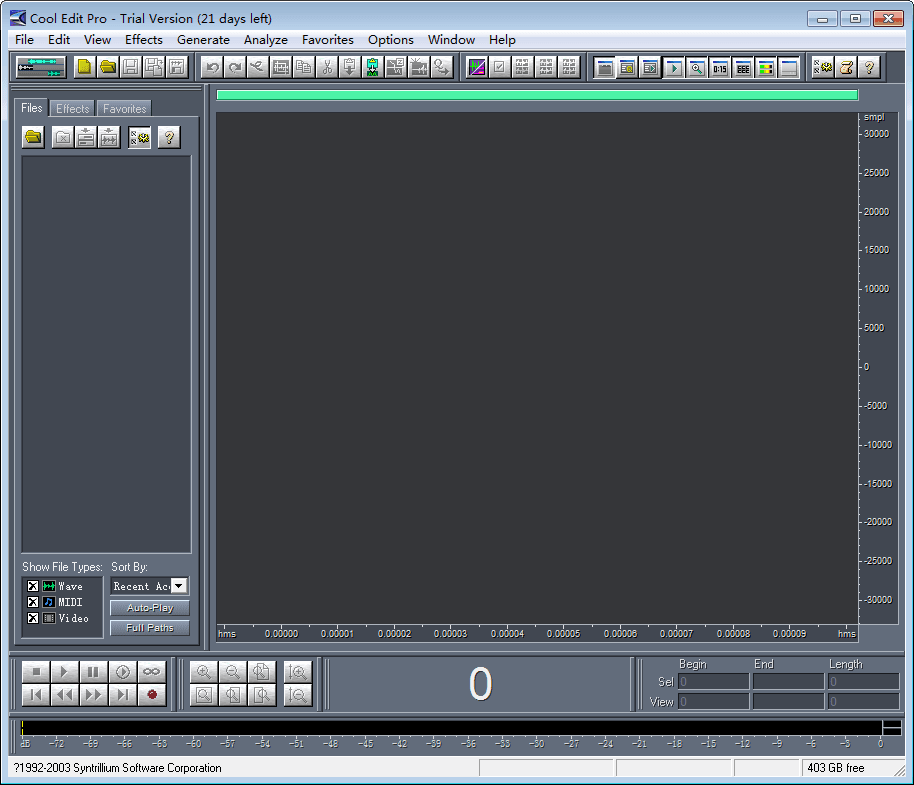Click the Auto-Play button
This screenshot has width=914, height=785.
tap(149, 608)
